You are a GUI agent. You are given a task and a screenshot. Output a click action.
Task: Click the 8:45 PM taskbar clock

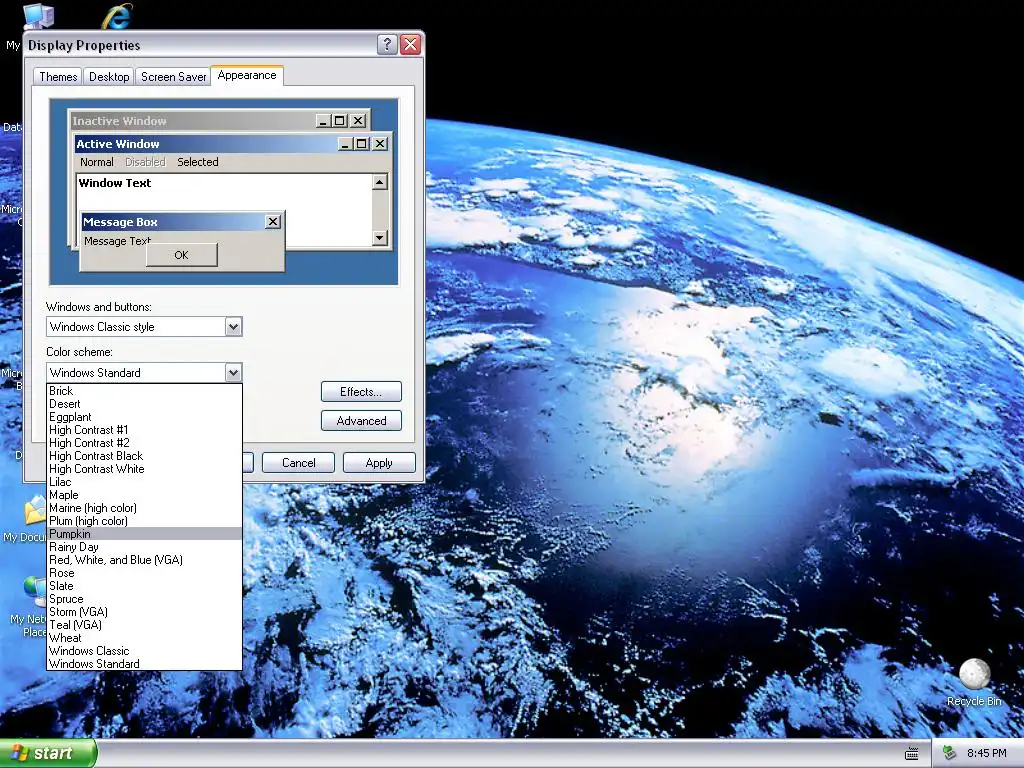[x=986, y=754]
